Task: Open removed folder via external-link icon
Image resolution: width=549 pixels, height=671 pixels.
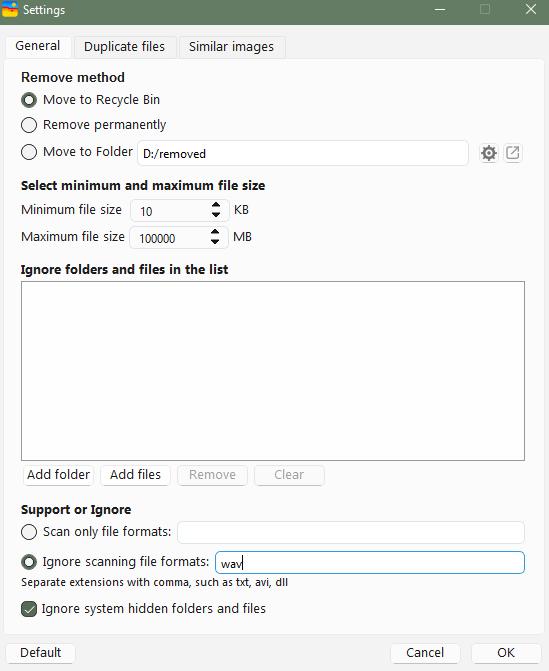Action: [x=513, y=153]
